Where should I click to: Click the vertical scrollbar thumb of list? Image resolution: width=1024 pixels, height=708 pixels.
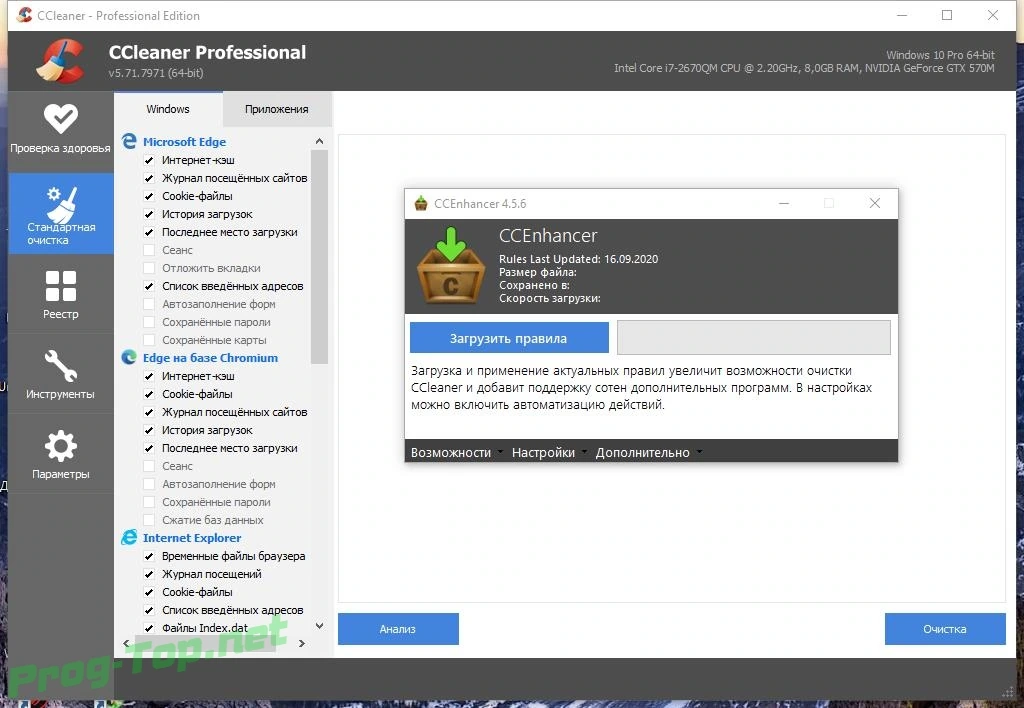tap(319, 257)
